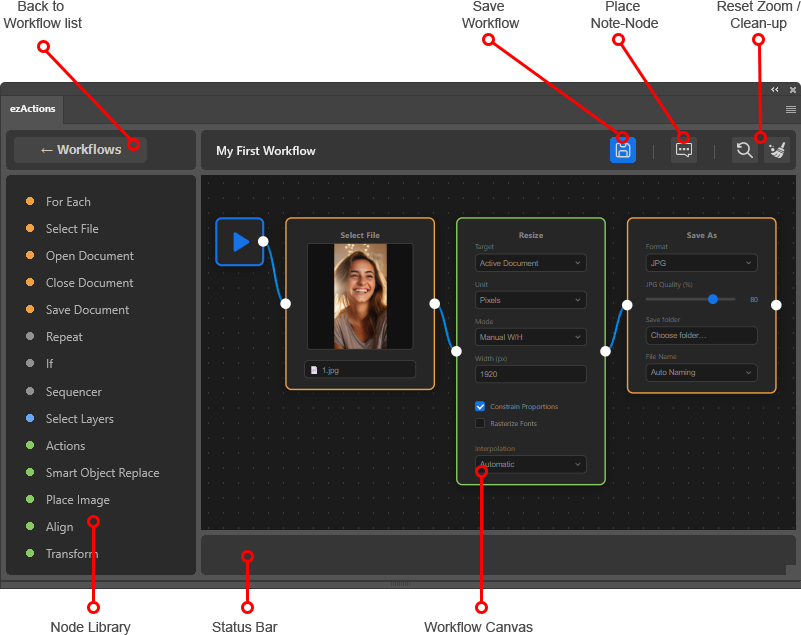Click the Place Note-Node icon
This screenshot has height=635, width=801.
[x=684, y=150]
